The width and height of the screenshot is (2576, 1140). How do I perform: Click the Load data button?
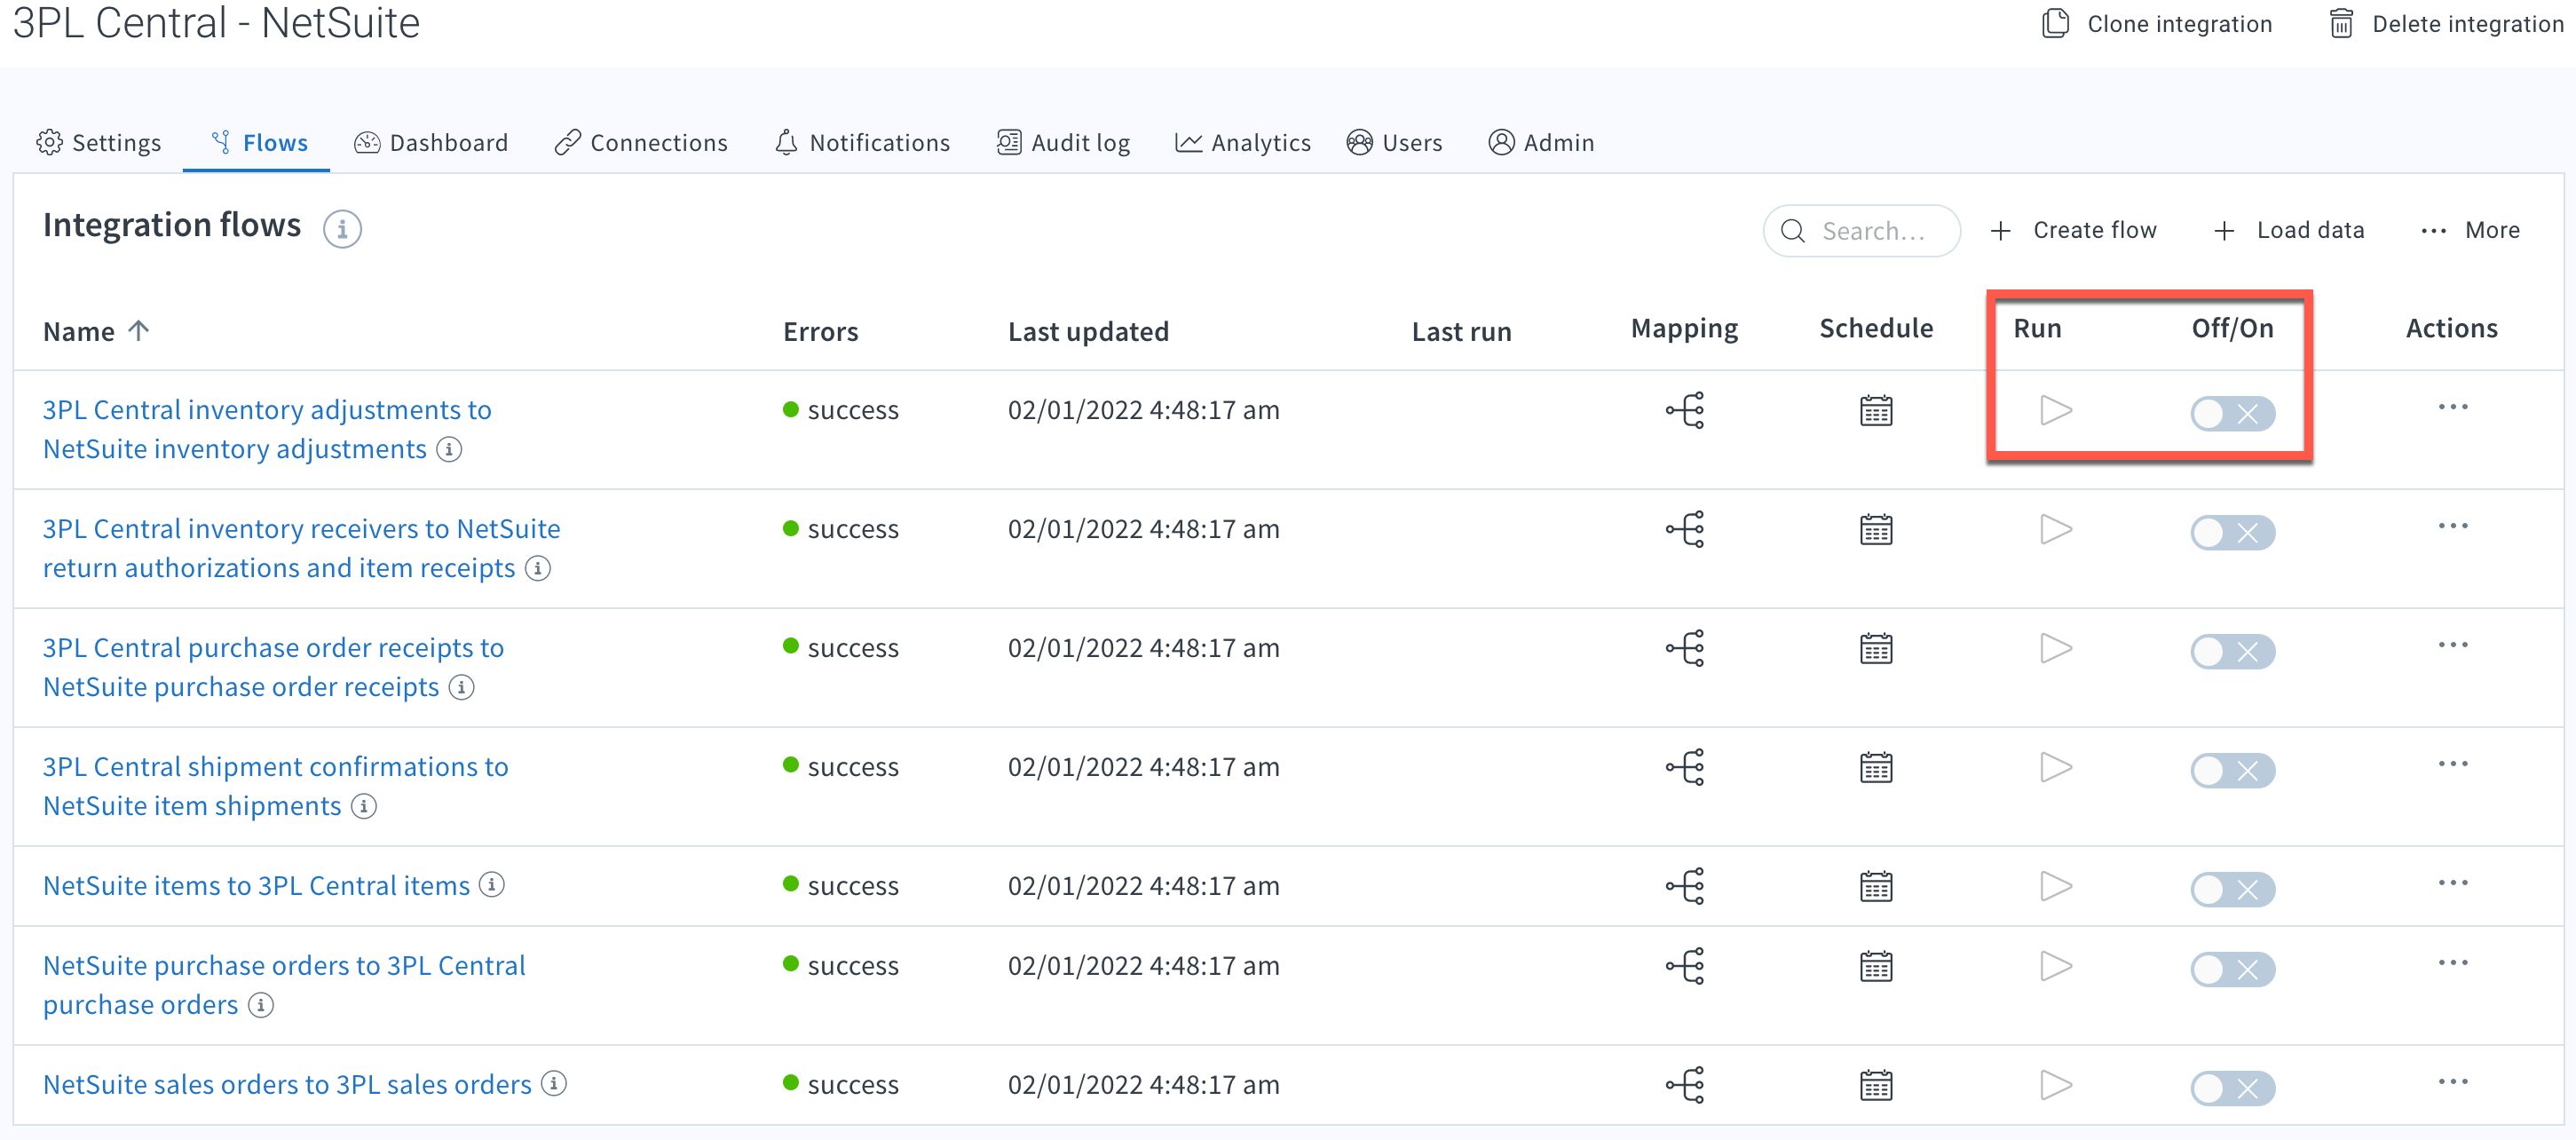click(x=2289, y=231)
